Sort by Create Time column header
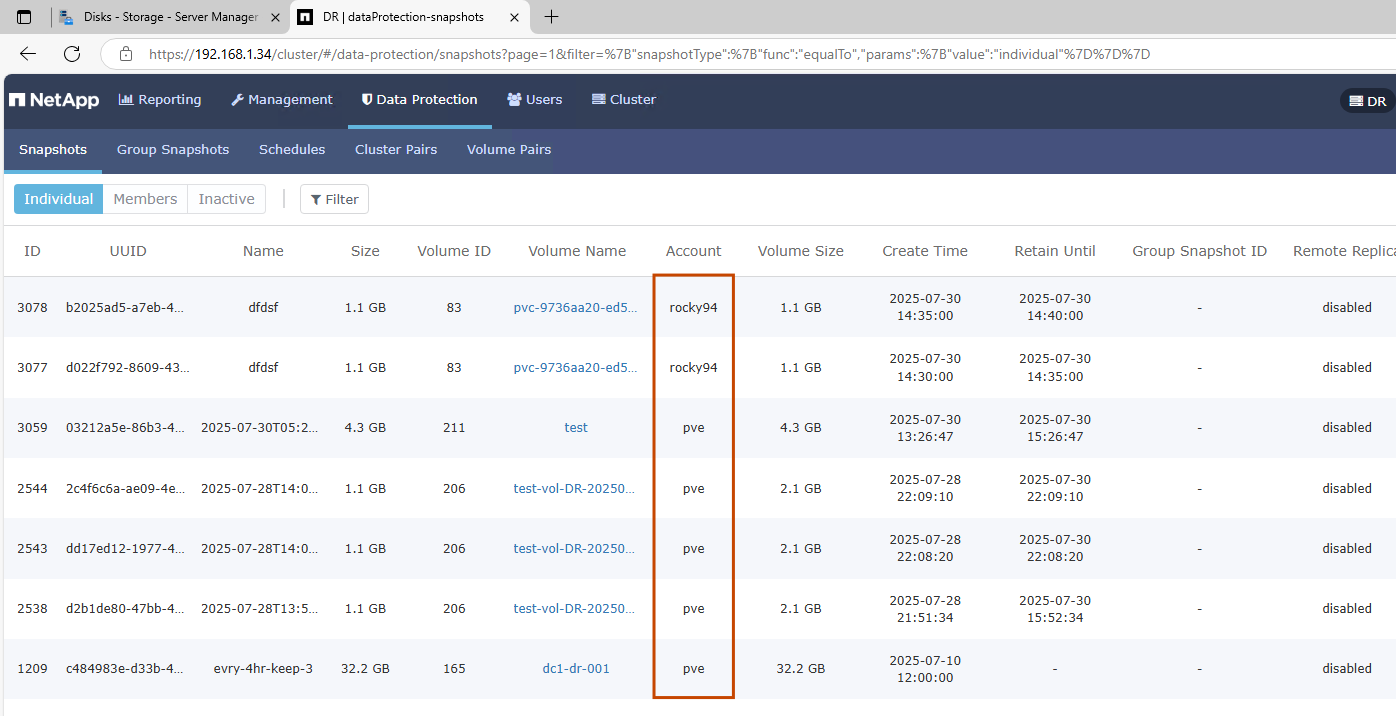The height and width of the screenshot is (716, 1396). coord(925,251)
